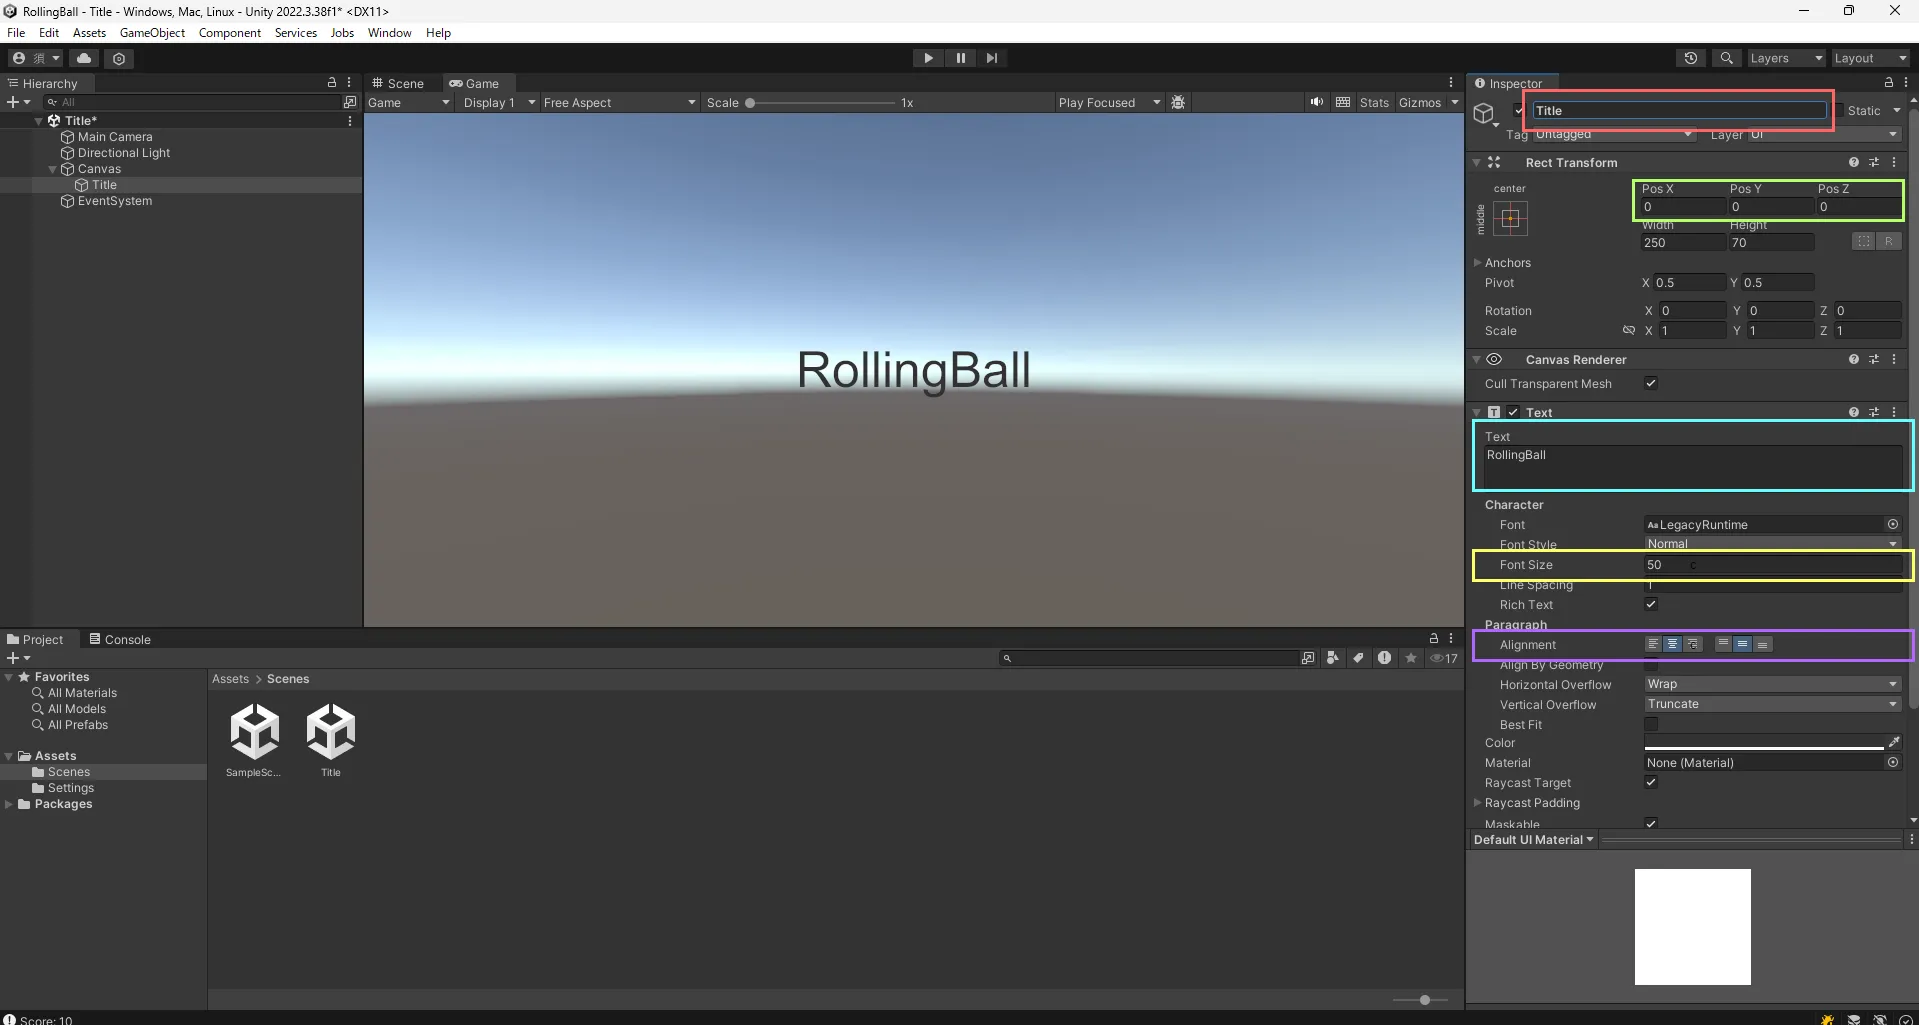Toggle Cull Transparent Mesh checkbox
Viewport: 1919px width, 1025px height.
(x=1651, y=383)
